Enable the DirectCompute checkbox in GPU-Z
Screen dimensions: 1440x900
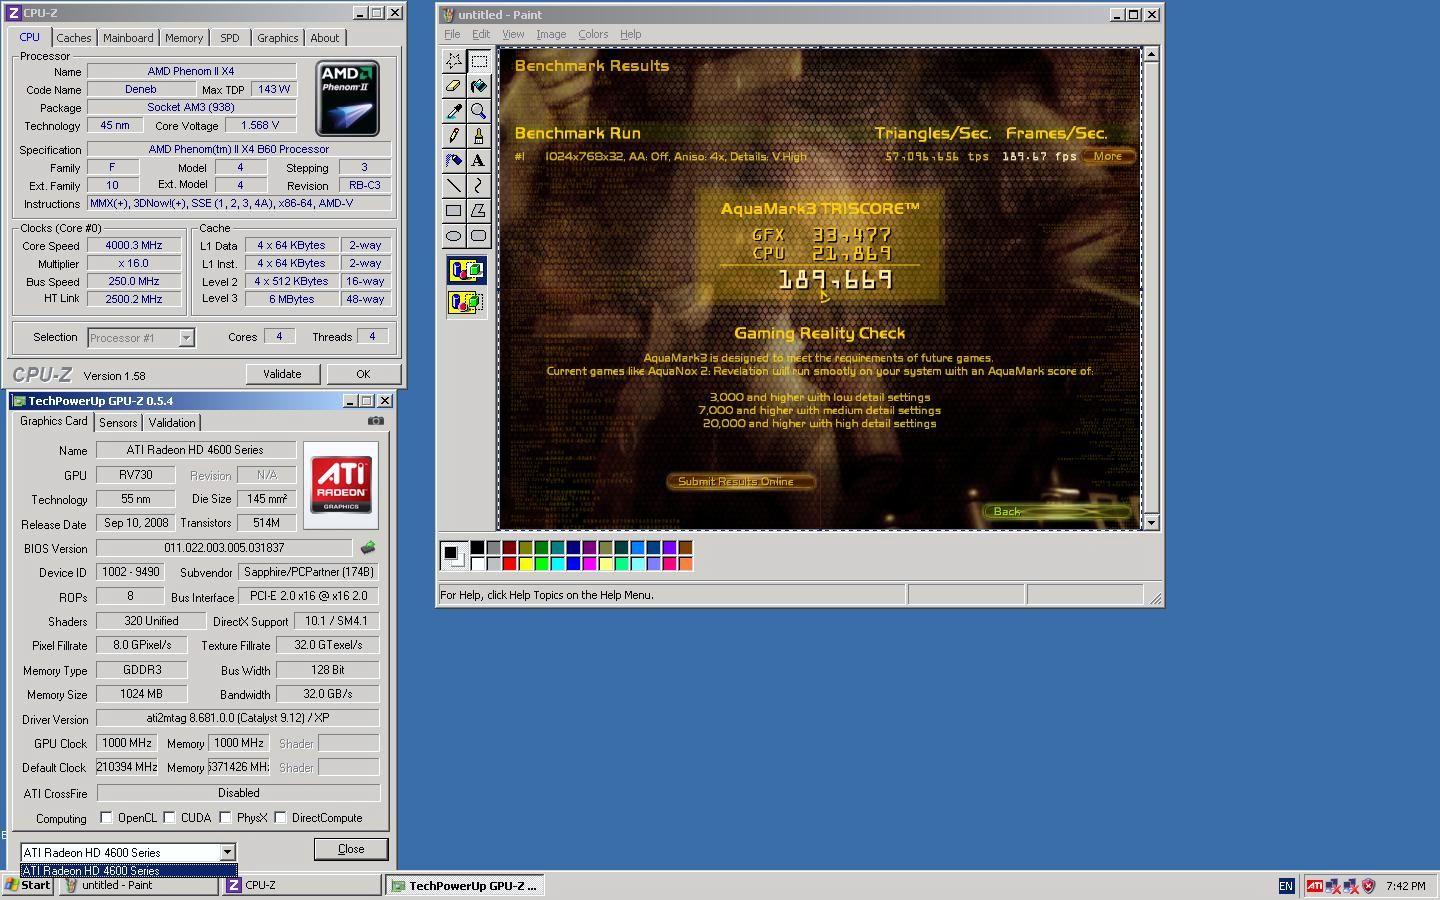pyautogui.click(x=281, y=818)
